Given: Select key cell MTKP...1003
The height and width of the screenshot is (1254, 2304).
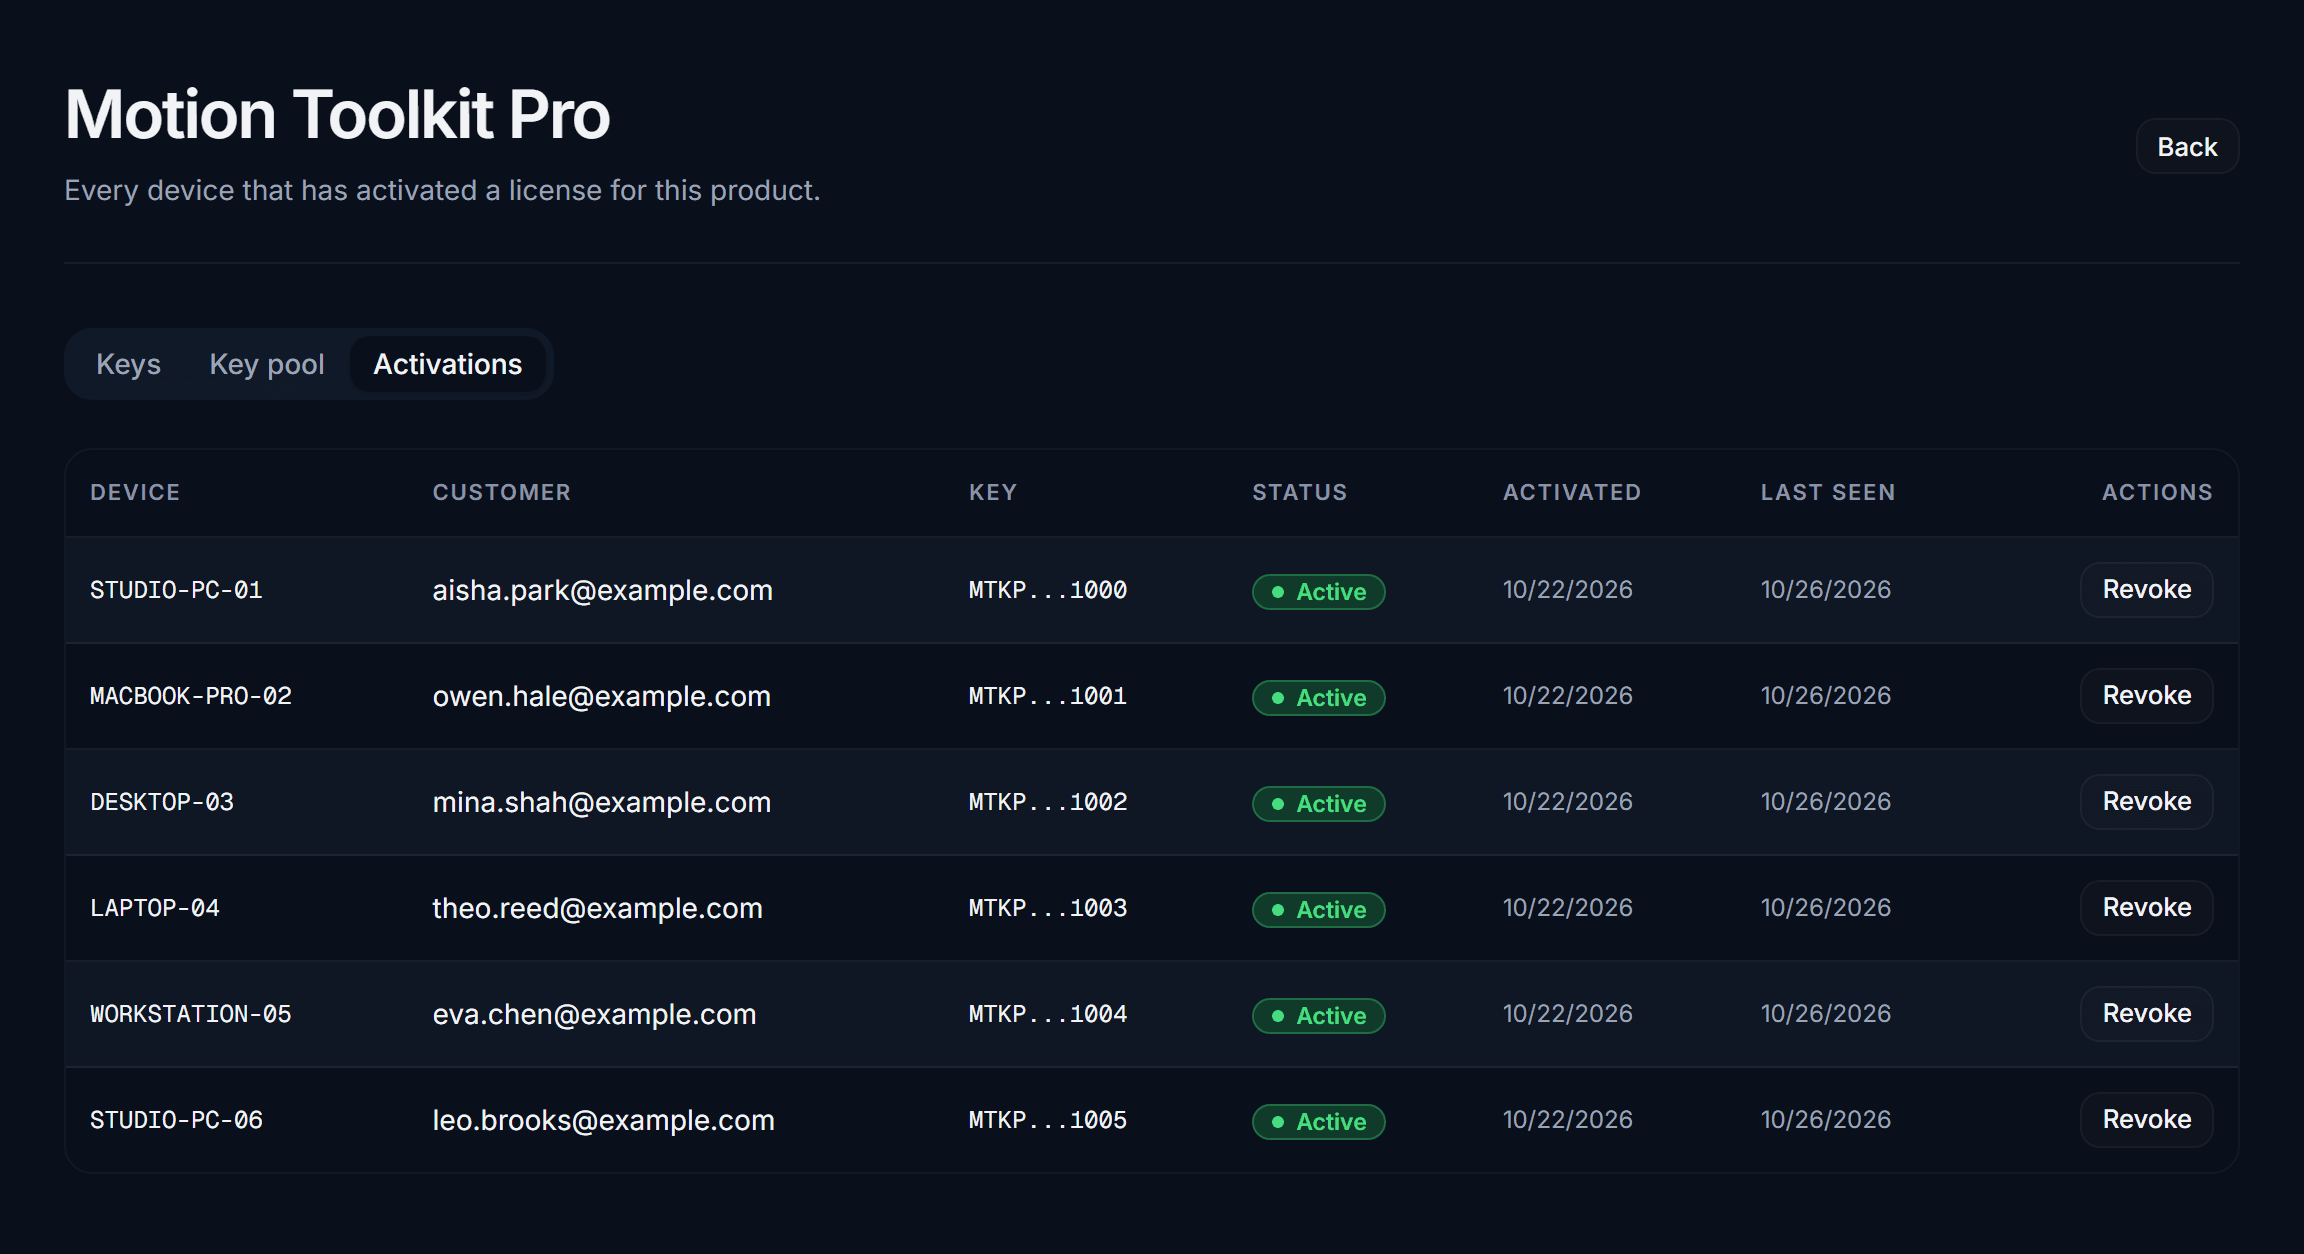Looking at the screenshot, I should click(x=1047, y=908).
